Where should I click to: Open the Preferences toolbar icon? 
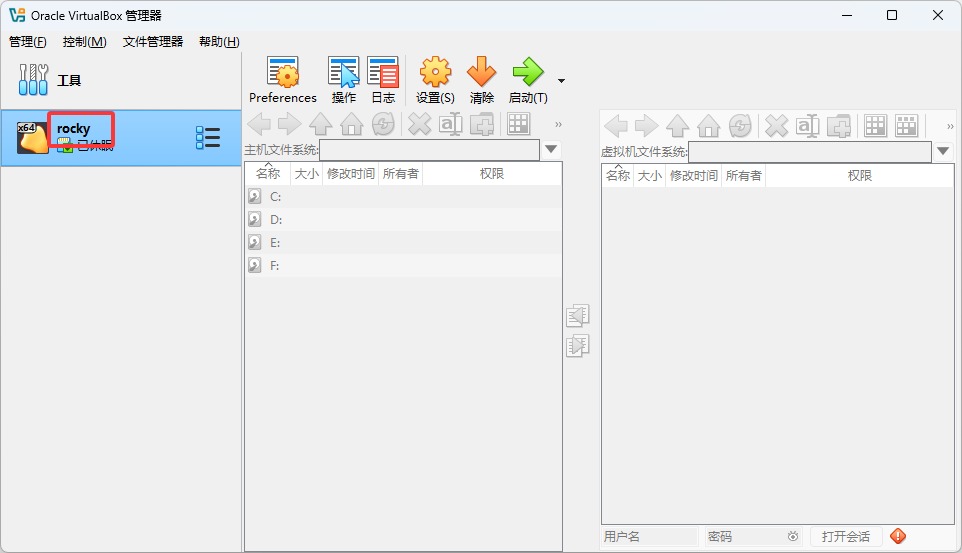[282, 79]
